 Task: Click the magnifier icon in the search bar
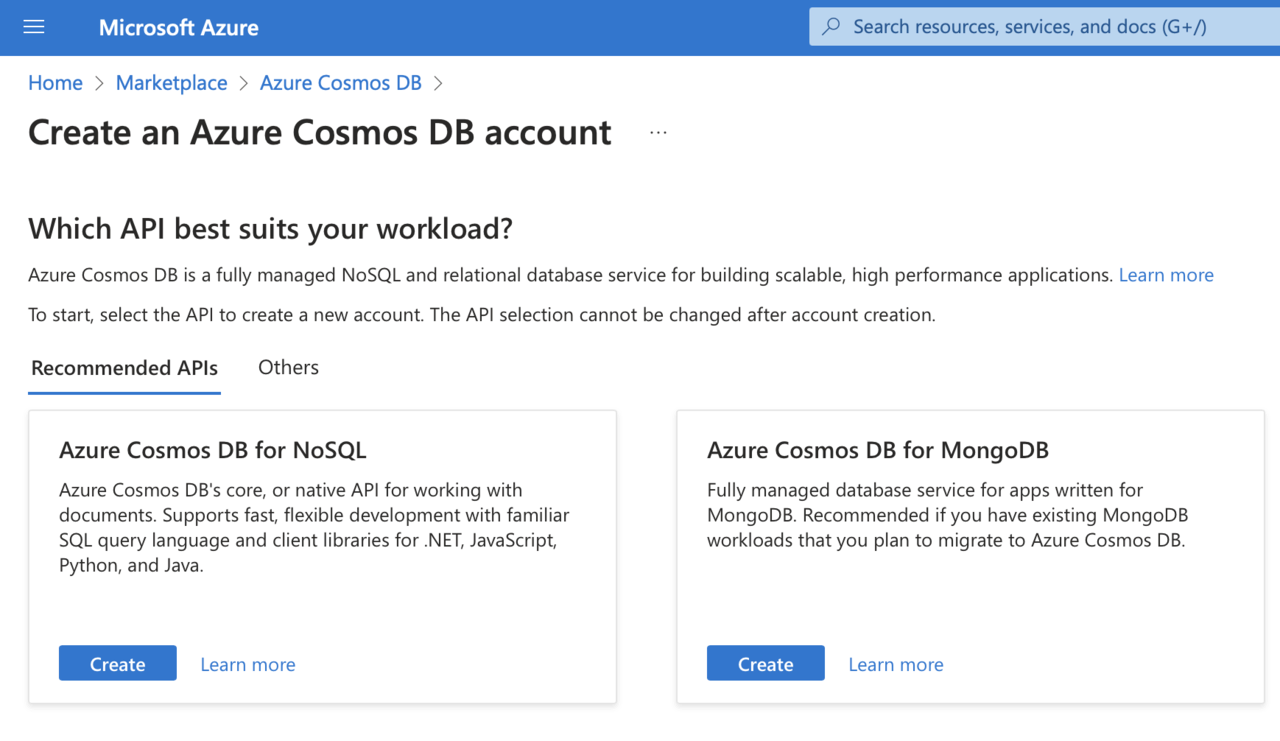pos(831,27)
